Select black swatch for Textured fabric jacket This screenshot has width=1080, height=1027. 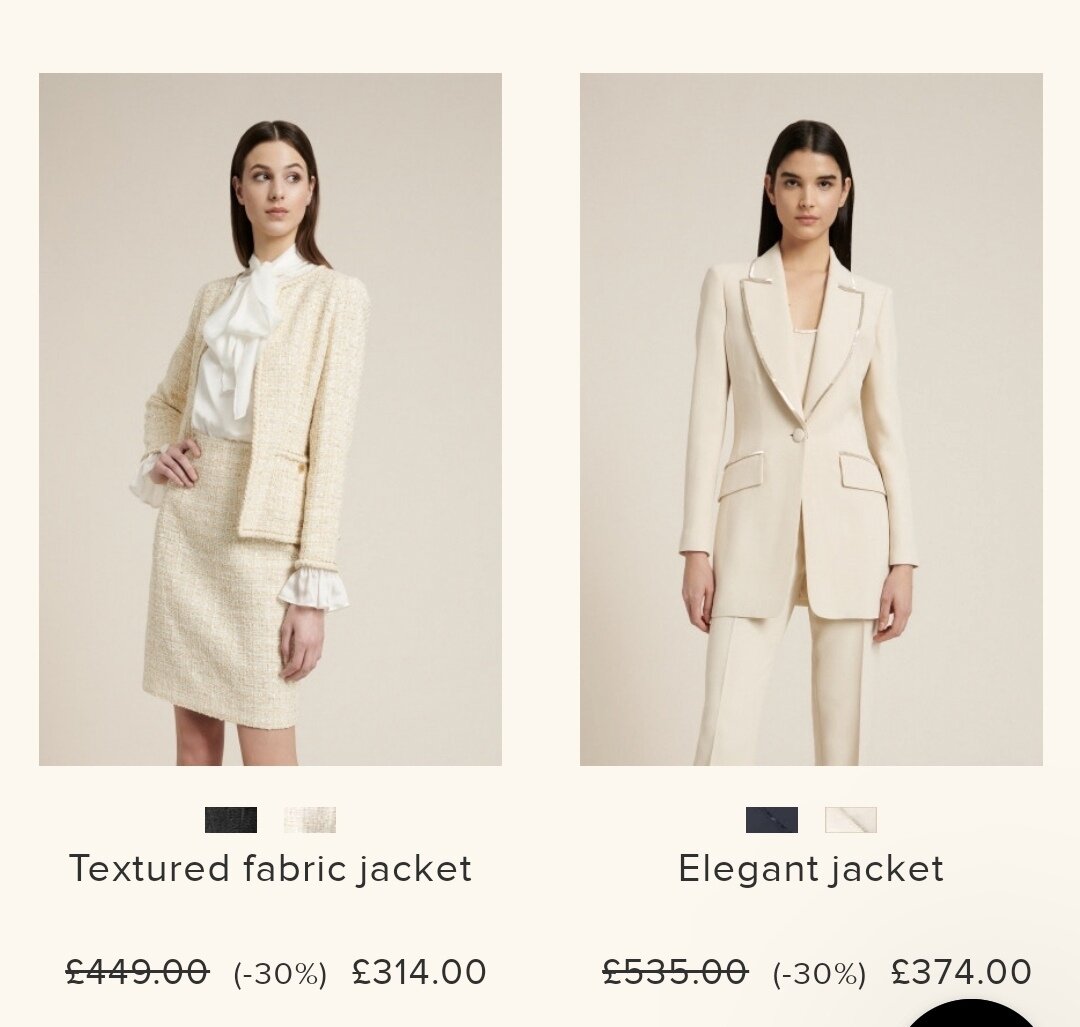coord(231,820)
